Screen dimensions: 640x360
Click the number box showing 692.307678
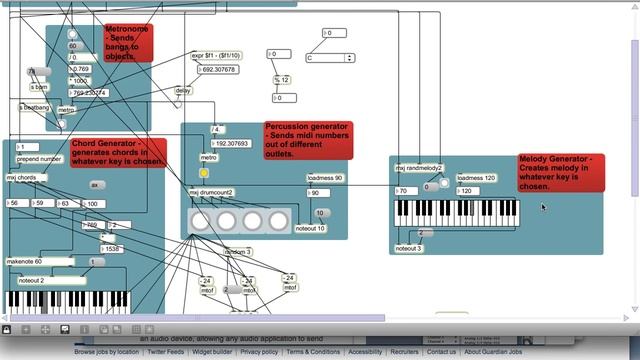(x=218, y=70)
